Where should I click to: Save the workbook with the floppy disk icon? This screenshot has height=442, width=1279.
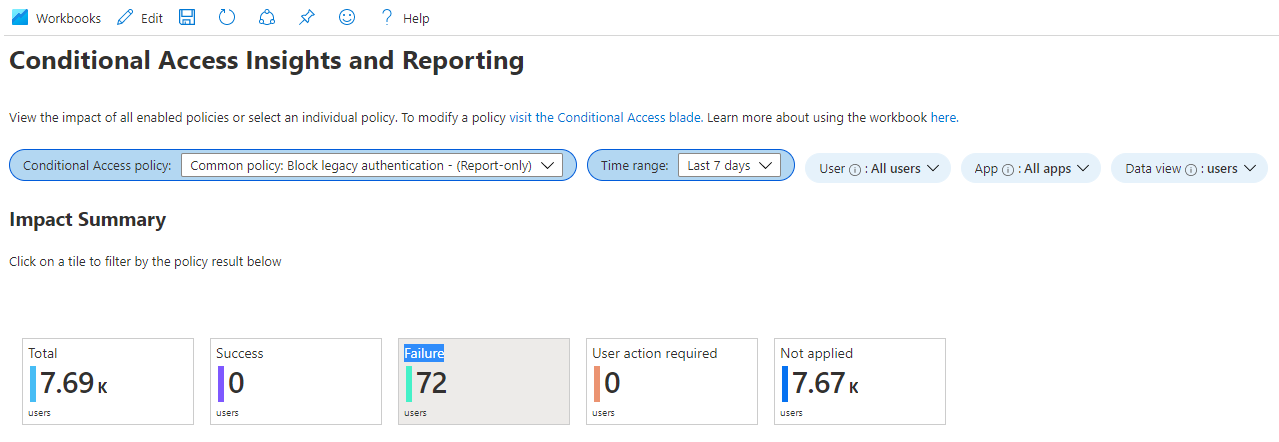tap(186, 18)
